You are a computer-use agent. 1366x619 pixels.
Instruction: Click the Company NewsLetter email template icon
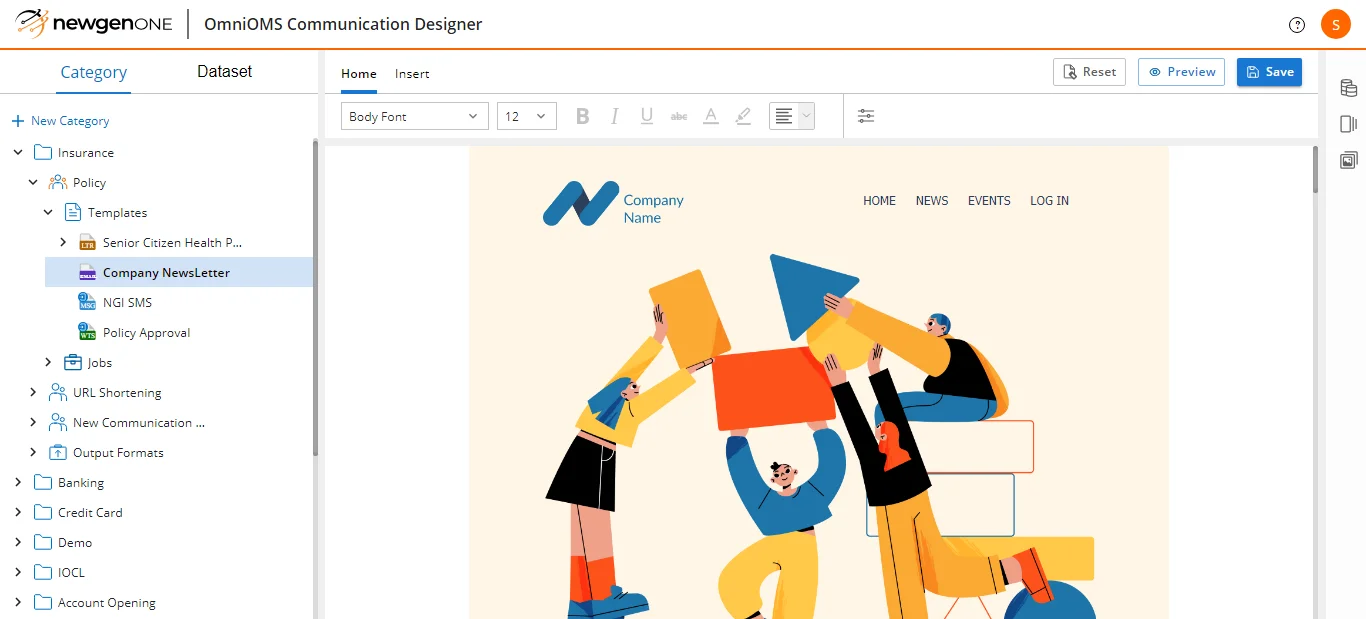click(x=88, y=273)
